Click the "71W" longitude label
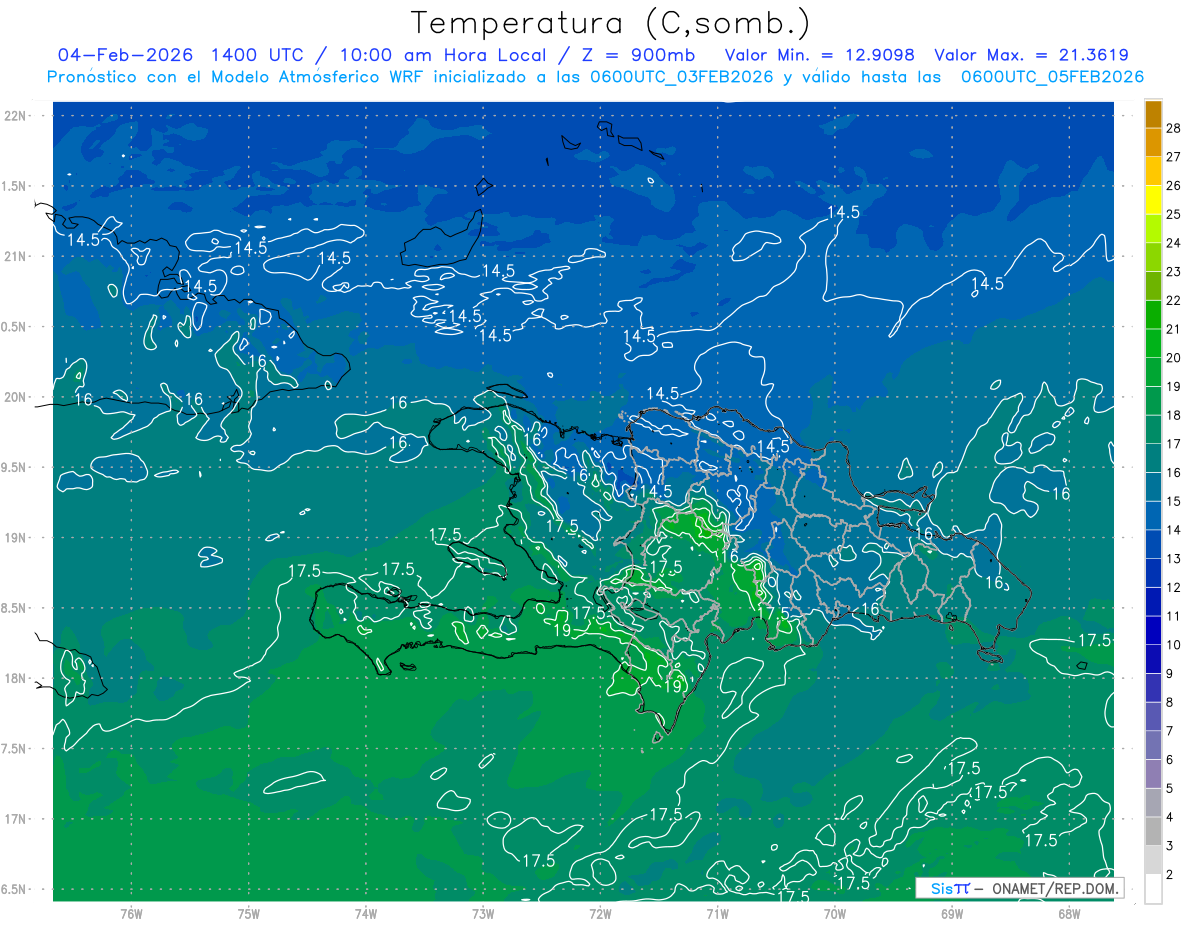Viewport: 1200px width, 927px height. 717,914
